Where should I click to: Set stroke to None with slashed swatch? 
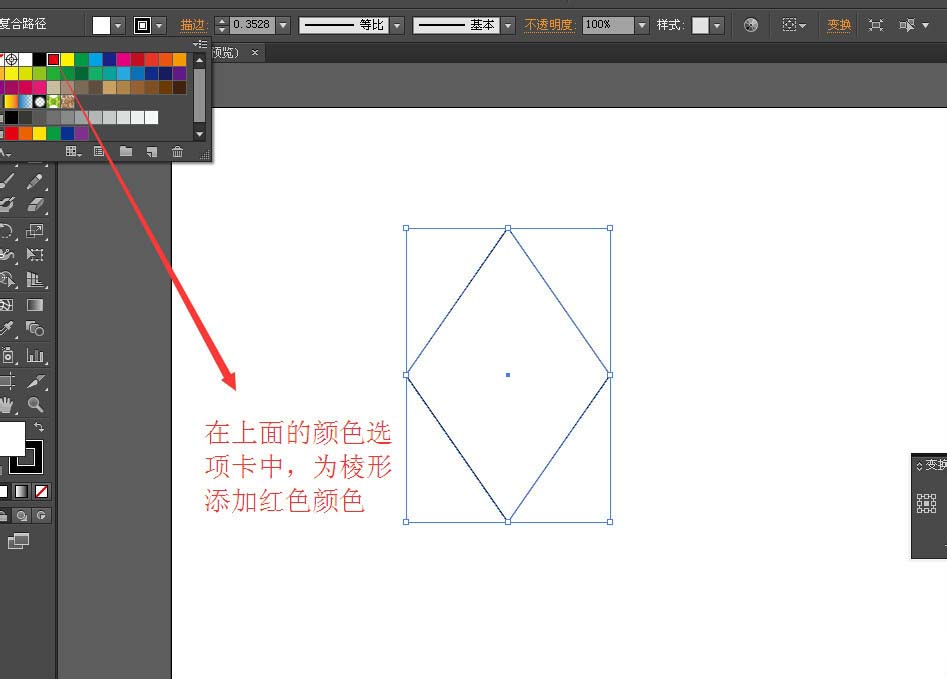point(41,491)
